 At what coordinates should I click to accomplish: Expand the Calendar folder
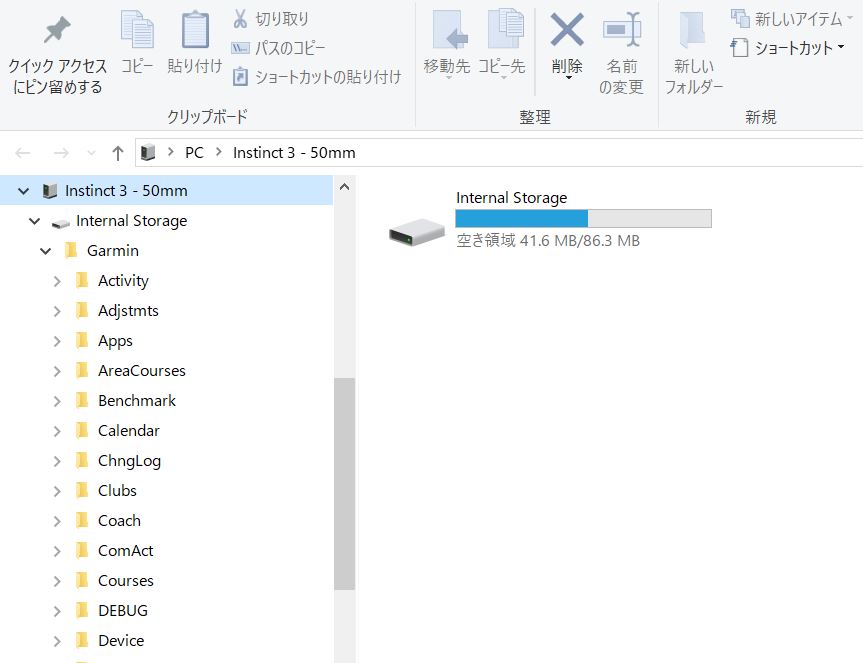57,431
